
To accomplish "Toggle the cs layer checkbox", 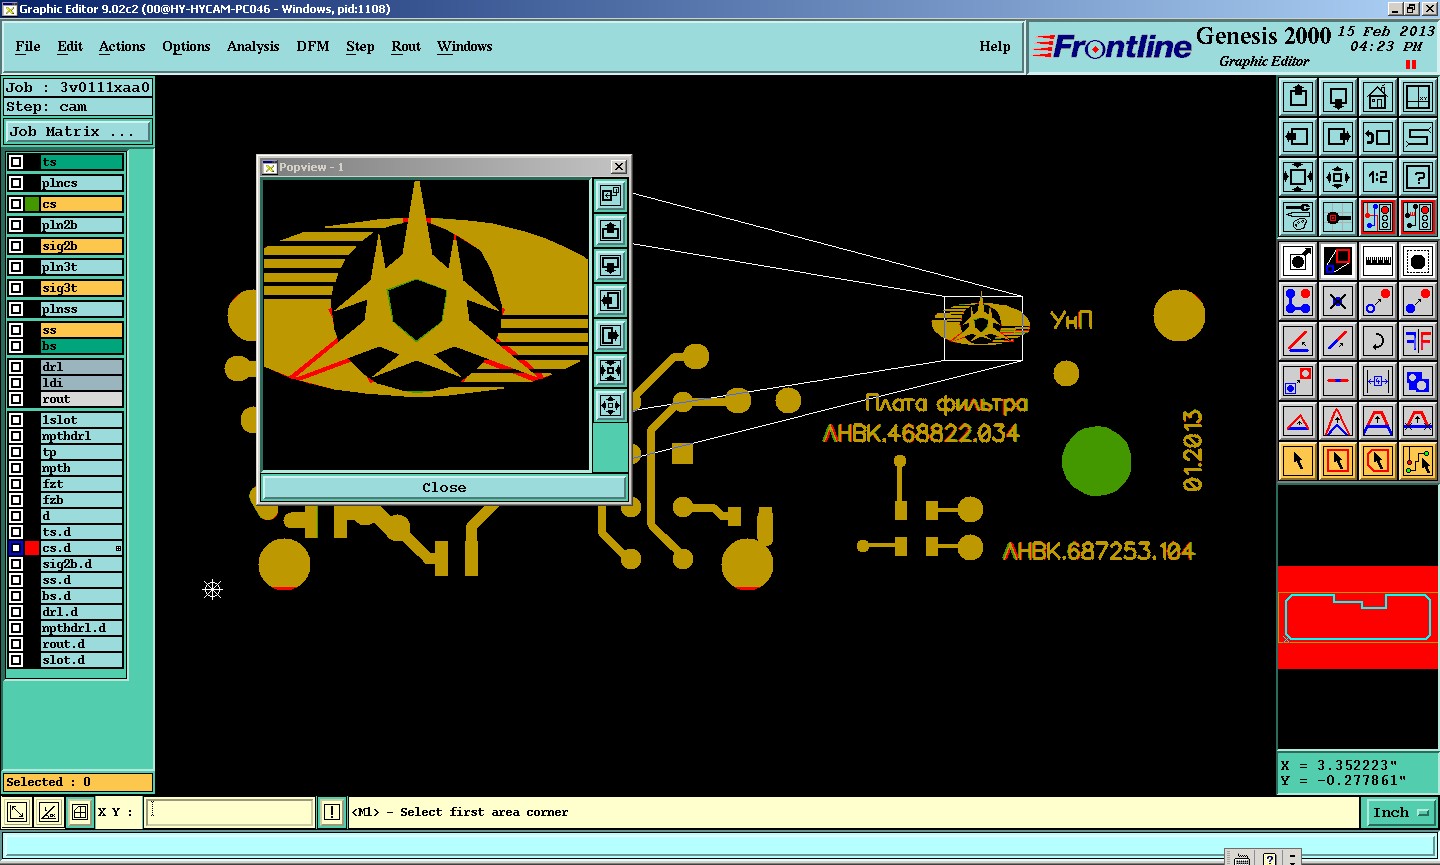I will pos(16,204).
